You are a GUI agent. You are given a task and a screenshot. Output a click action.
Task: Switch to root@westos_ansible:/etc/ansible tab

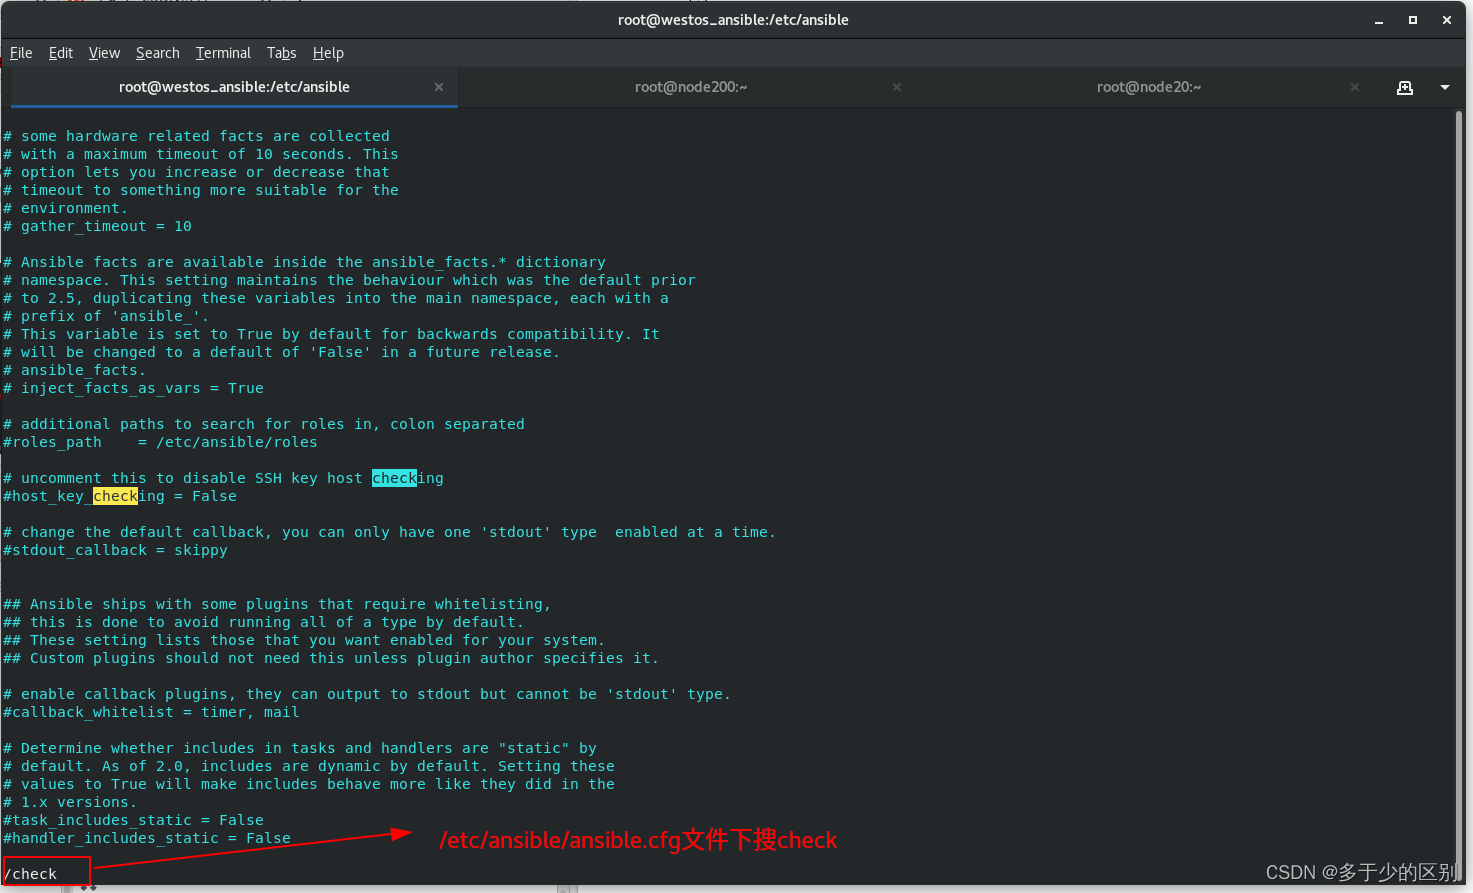click(x=234, y=87)
